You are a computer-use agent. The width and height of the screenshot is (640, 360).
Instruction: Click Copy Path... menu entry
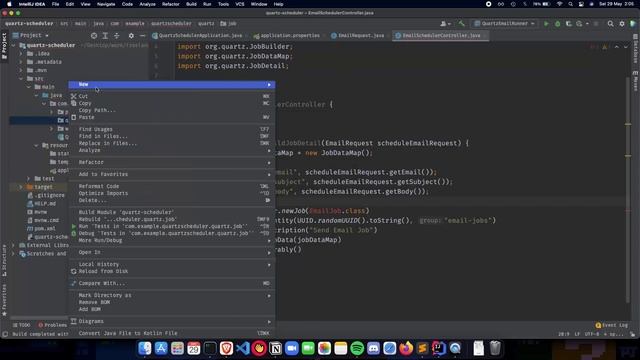[x=171, y=110]
